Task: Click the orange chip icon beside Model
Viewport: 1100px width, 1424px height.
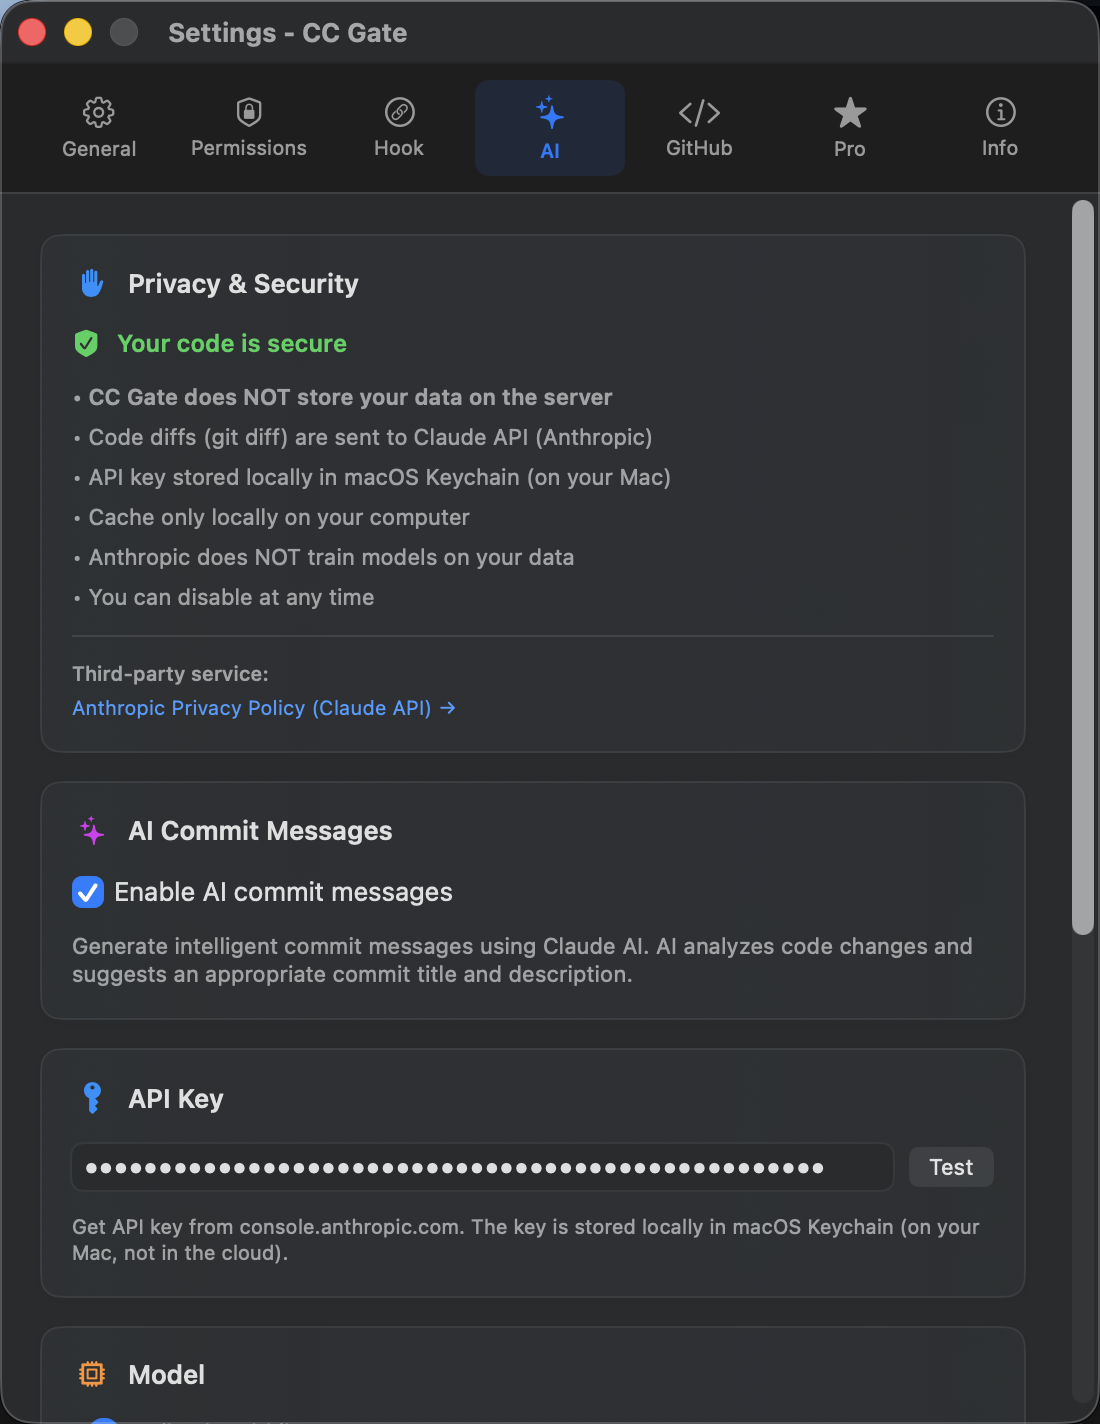Action: [92, 1373]
